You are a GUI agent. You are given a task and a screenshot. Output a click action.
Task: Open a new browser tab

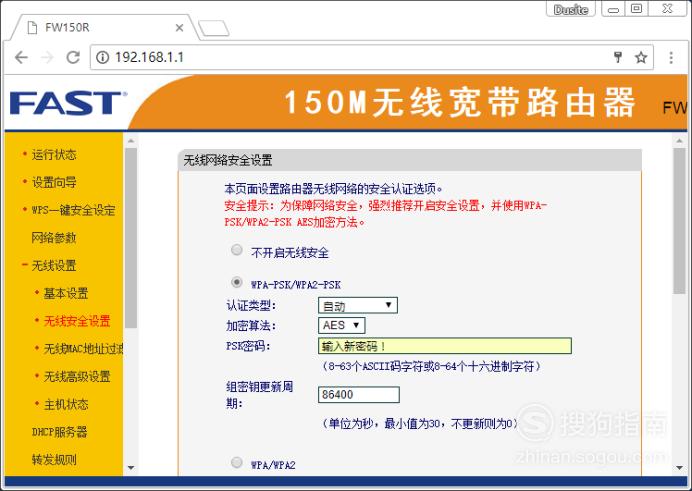point(214,28)
